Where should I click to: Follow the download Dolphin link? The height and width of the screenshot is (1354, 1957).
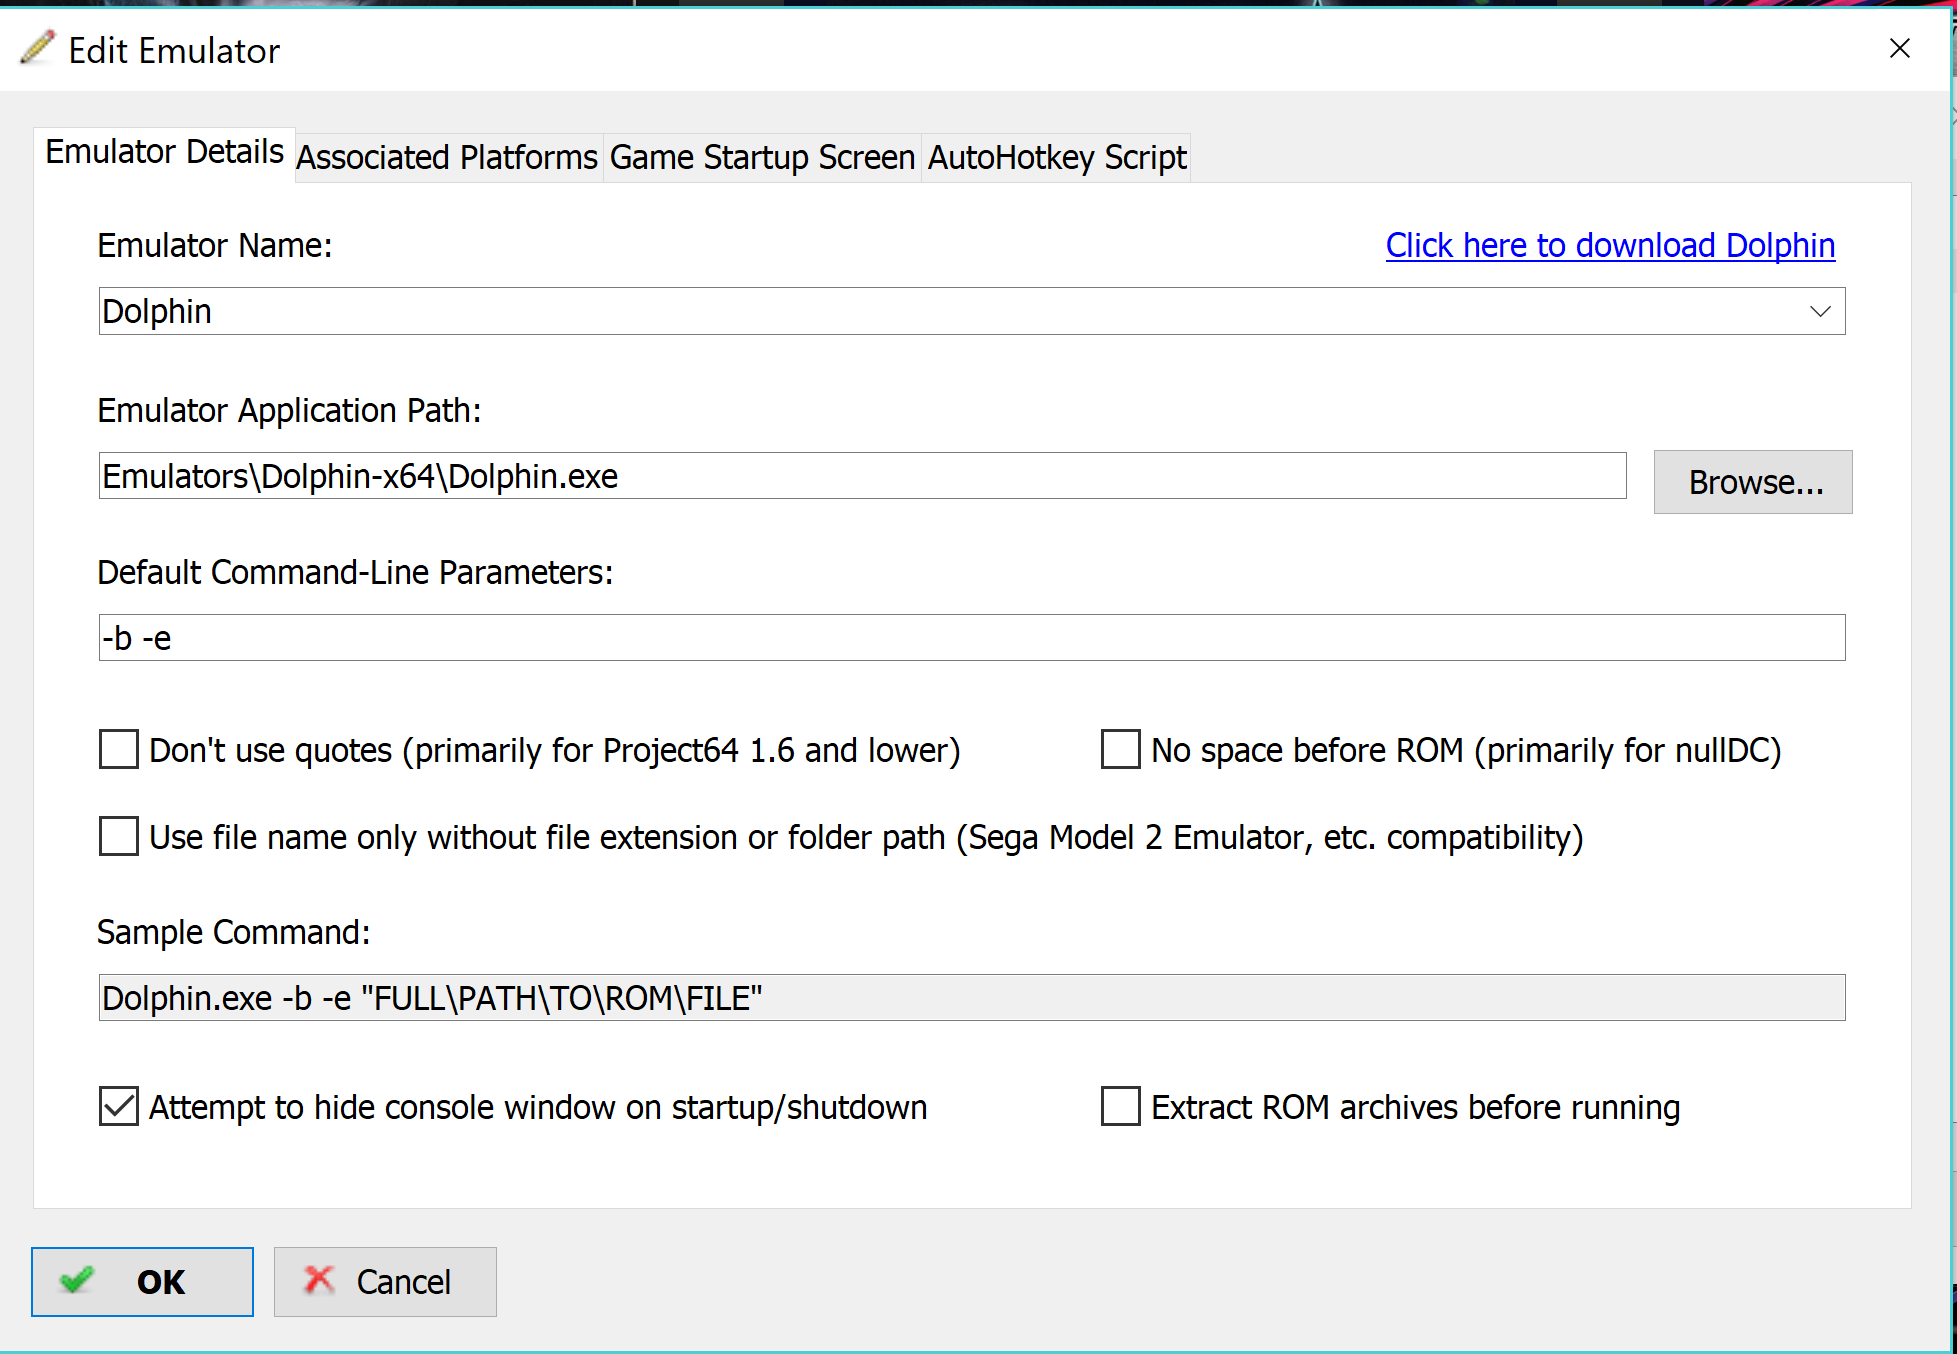tap(1610, 245)
